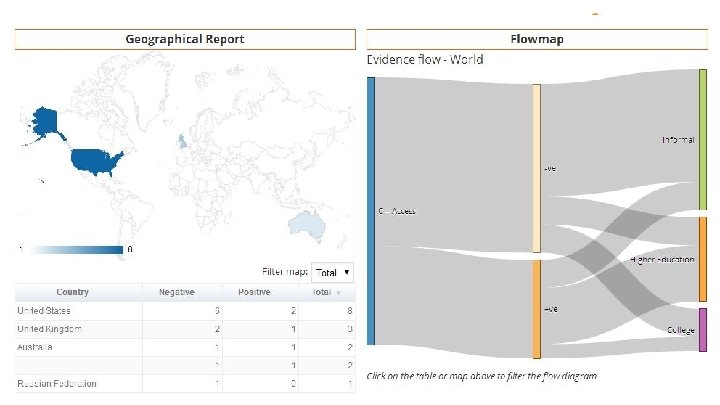This screenshot has height=405, width=720.
Task: Select the Russian Federation row label
Action: coord(57,383)
